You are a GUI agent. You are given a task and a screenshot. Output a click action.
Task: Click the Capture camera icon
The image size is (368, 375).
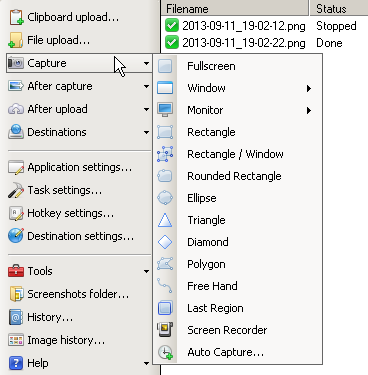click(x=16, y=63)
